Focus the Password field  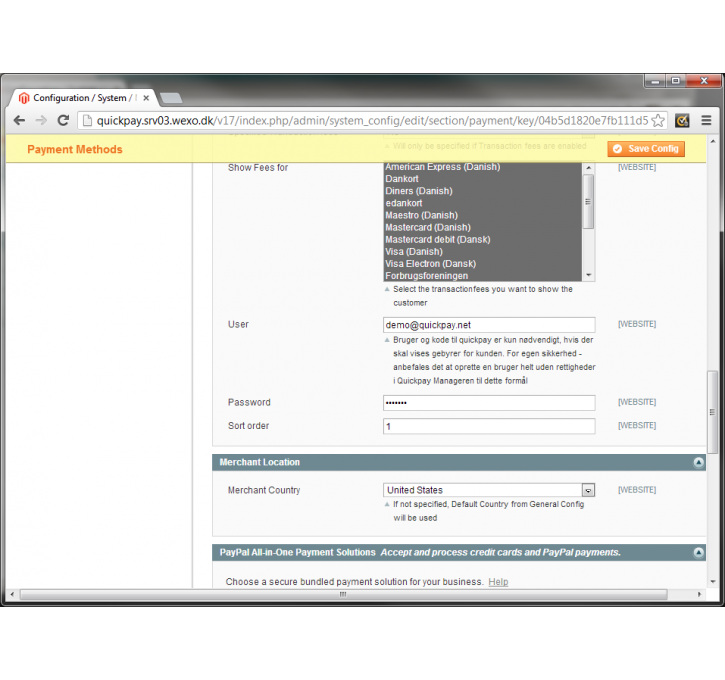(x=489, y=403)
